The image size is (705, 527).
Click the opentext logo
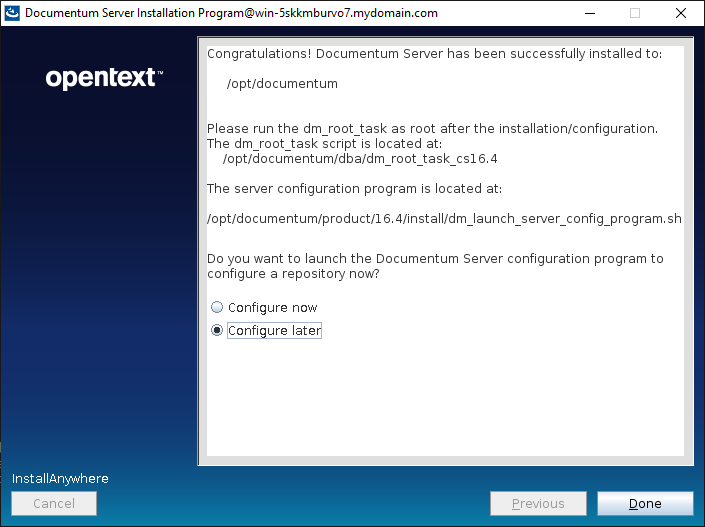click(104, 78)
